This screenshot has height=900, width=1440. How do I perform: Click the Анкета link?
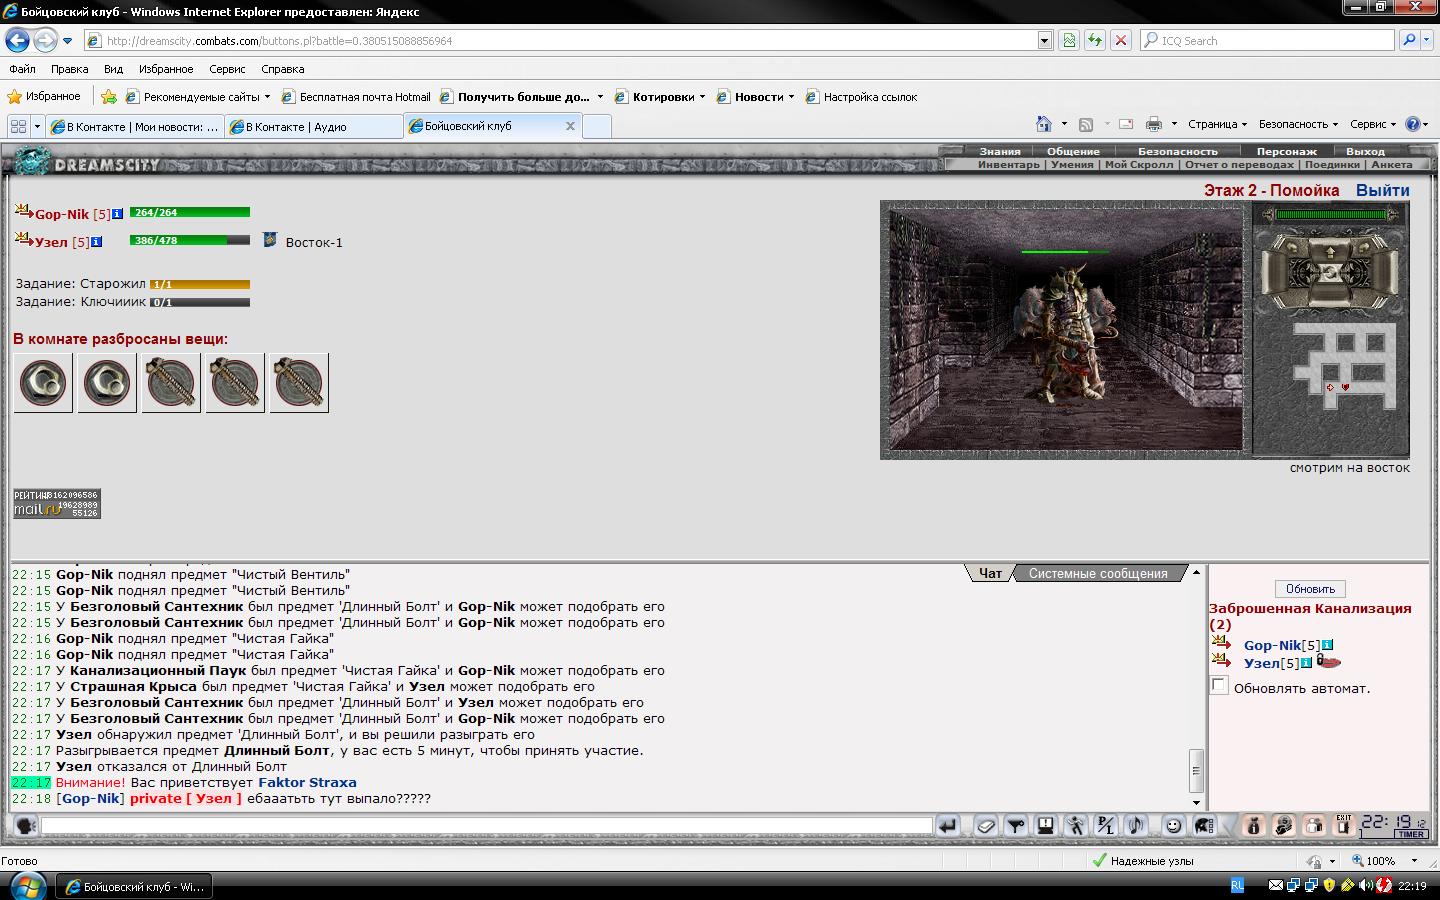[x=1392, y=165]
